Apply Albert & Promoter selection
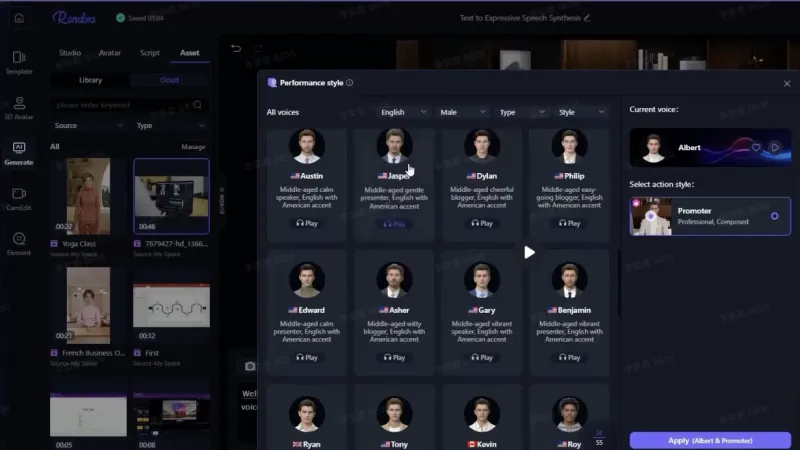Viewport: 800px width, 450px height. click(710, 440)
